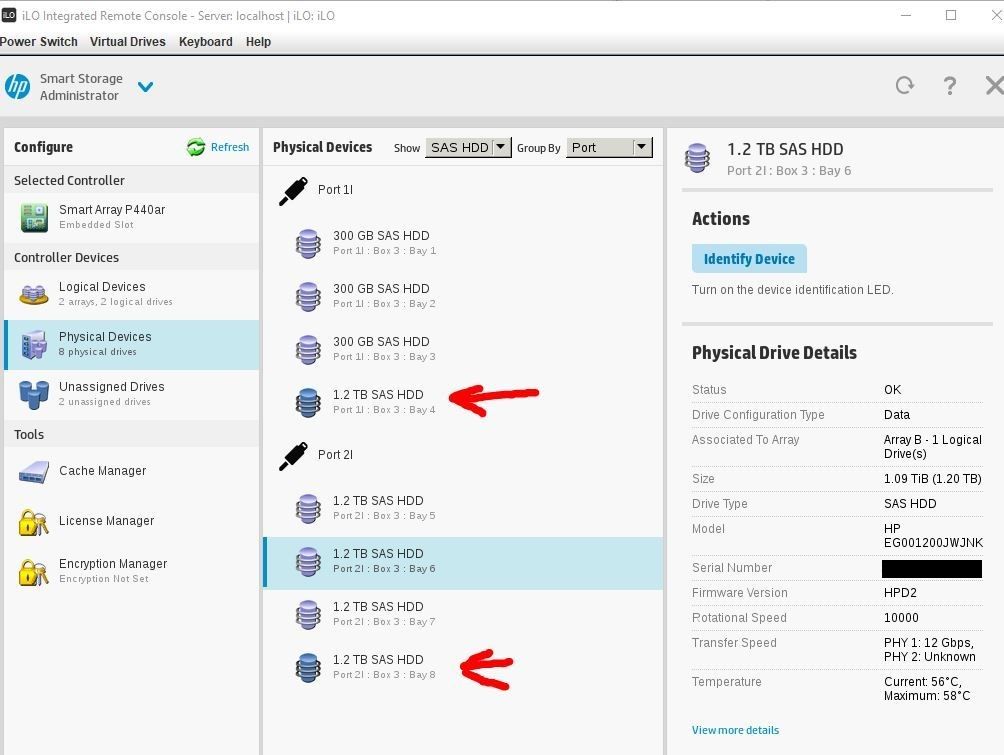Click the reload circular arrow icon in header

pos(905,85)
